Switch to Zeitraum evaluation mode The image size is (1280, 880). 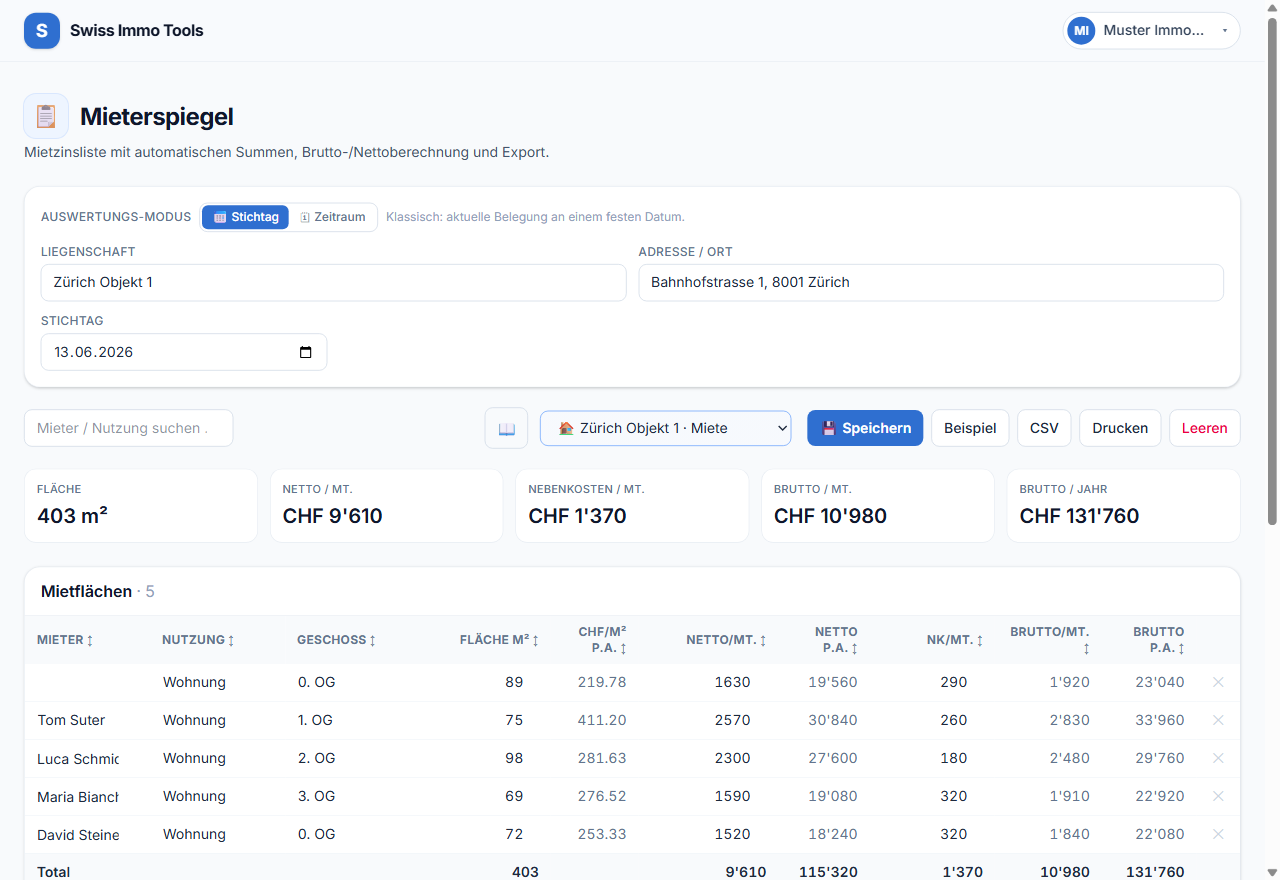(x=333, y=217)
